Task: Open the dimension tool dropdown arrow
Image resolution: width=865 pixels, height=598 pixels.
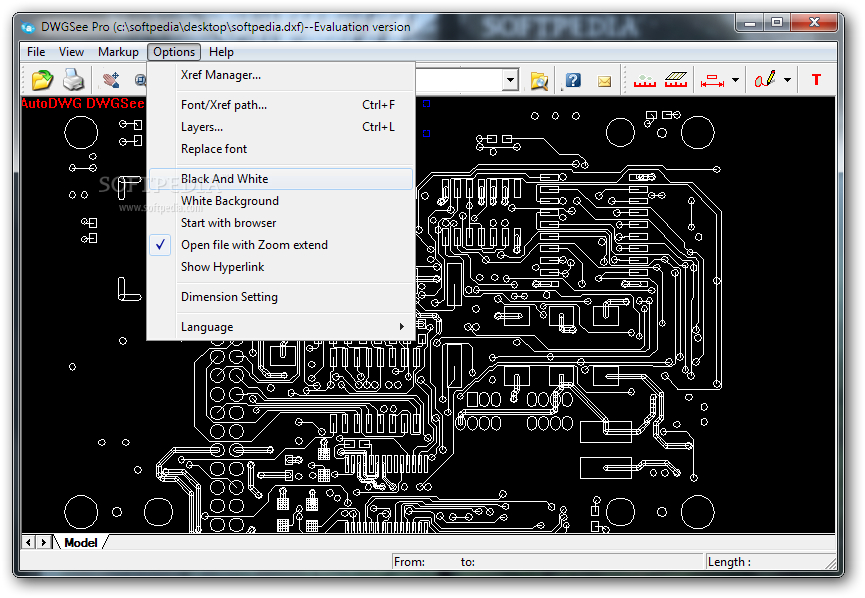Action: (x=735, y=81)
